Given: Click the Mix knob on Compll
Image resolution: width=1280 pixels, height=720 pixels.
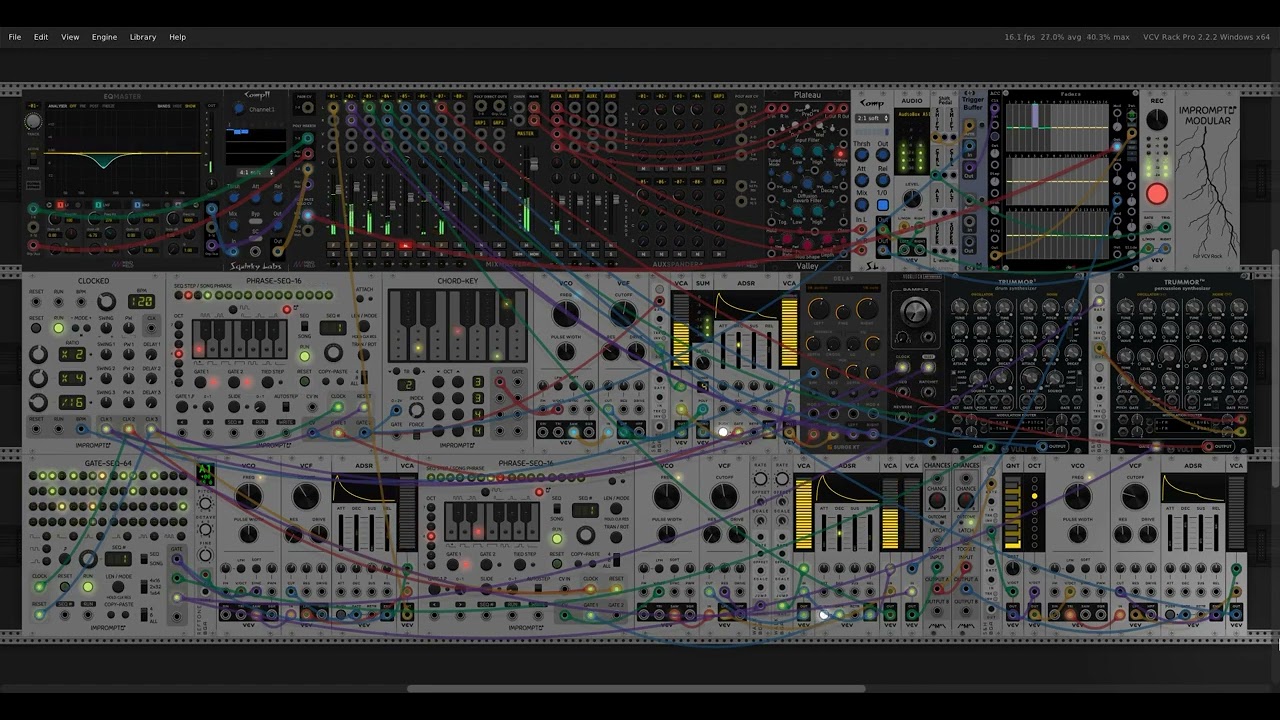Looking at the screenshot, I should [x=233, y=226].
